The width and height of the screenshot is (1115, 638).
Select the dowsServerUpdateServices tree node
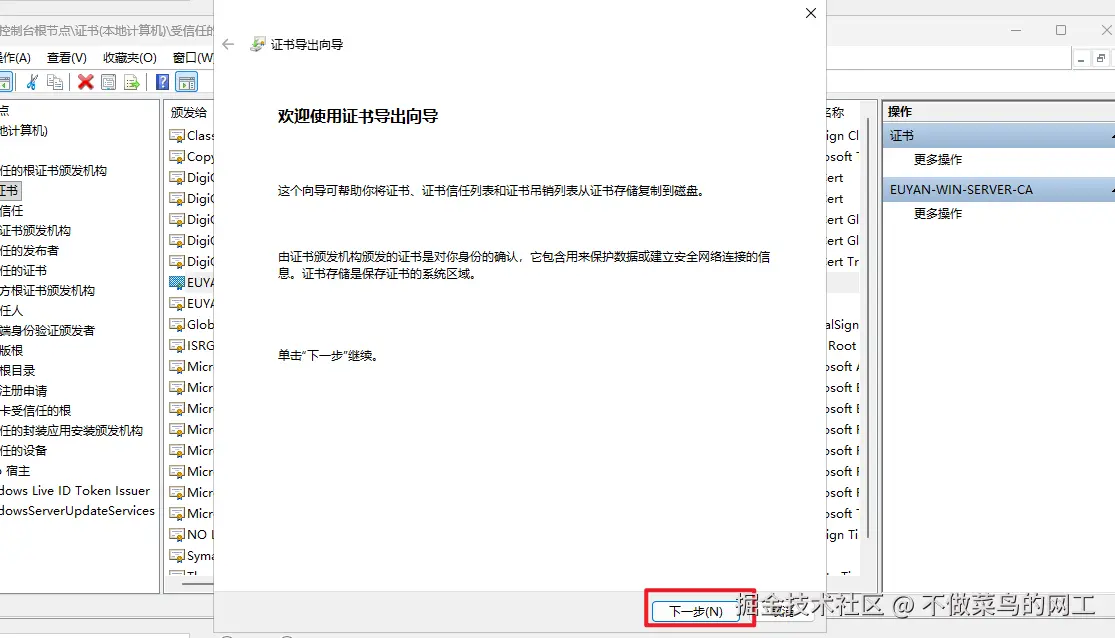point(78,511)
